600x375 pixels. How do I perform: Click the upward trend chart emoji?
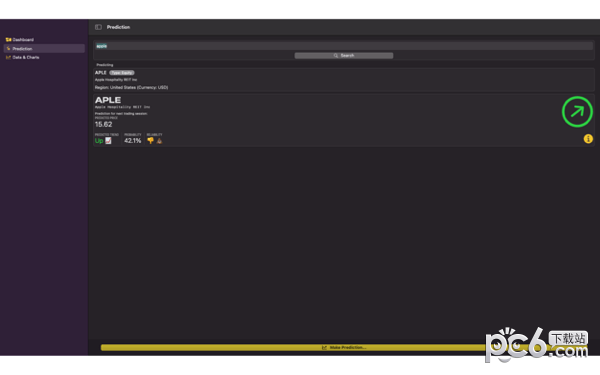[108, 141]
